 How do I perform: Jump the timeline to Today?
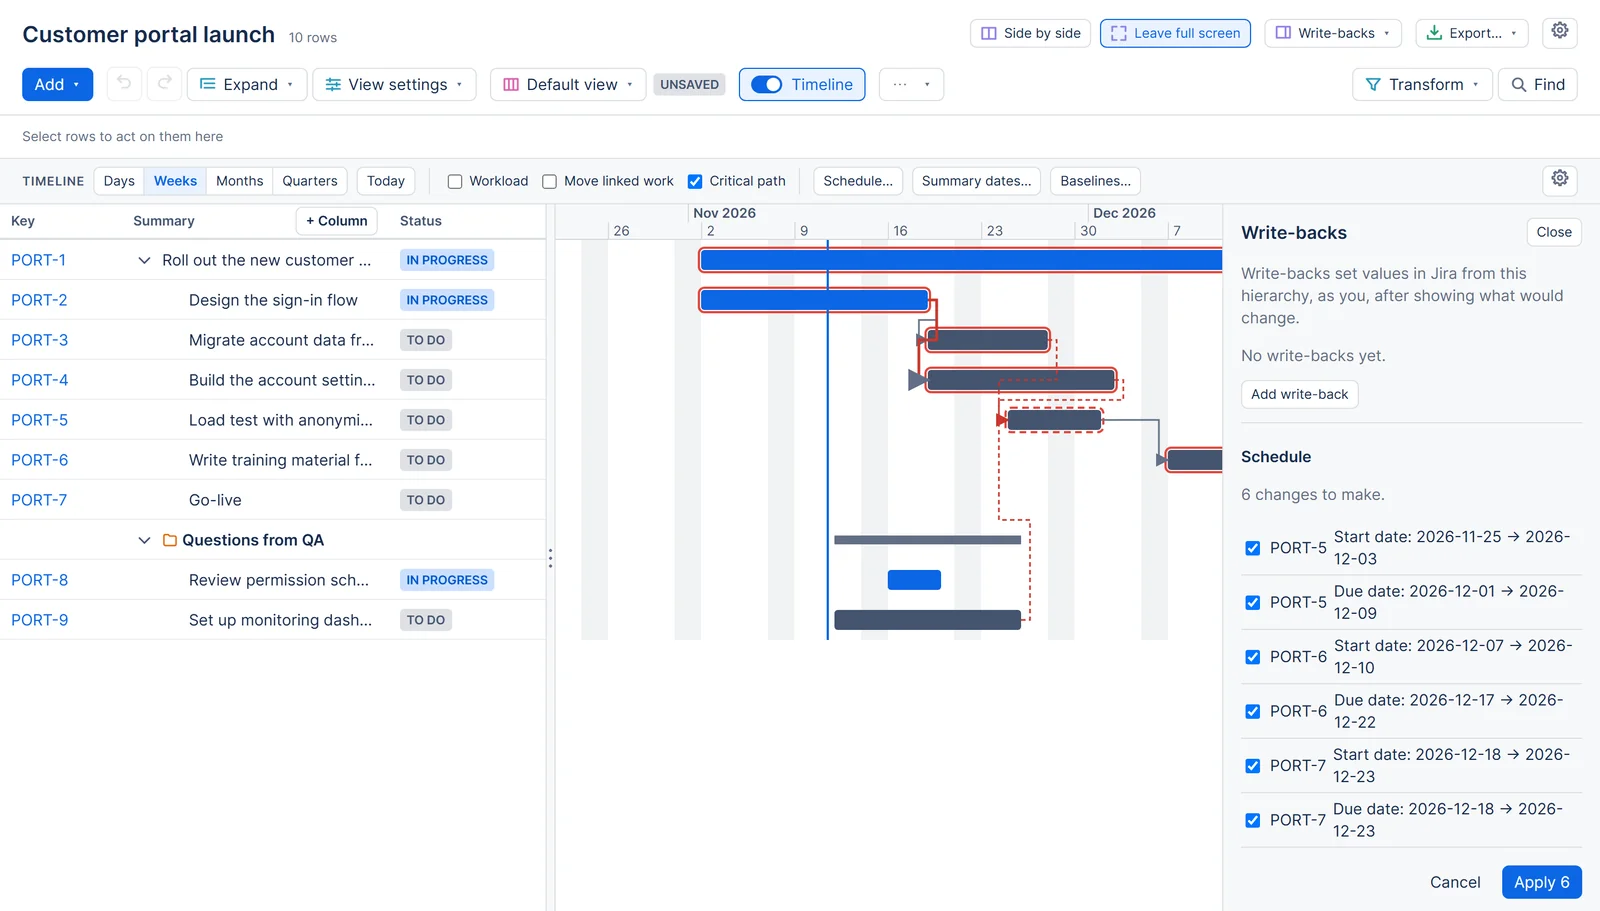(386, 181)
